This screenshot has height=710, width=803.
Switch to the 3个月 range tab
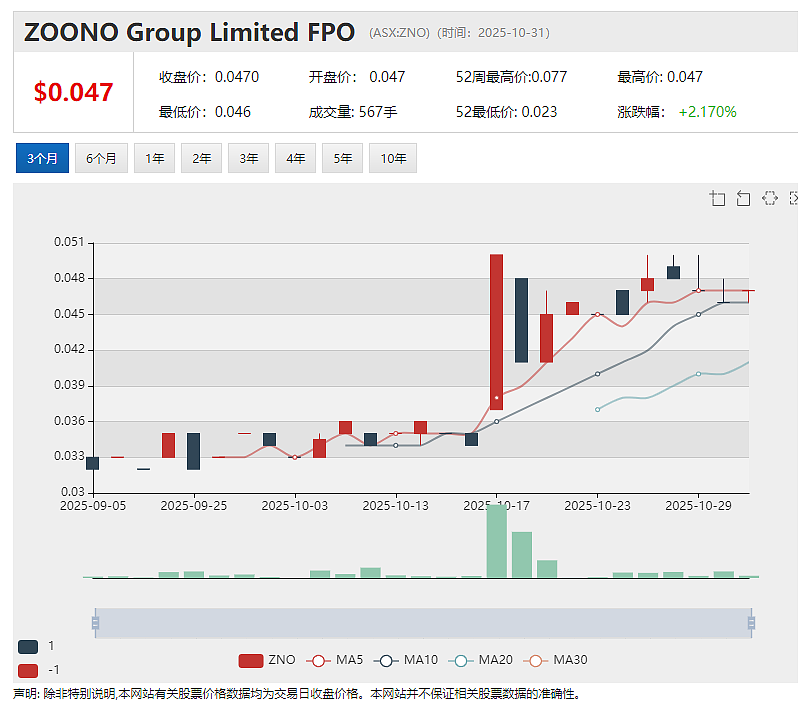(43, 158)
